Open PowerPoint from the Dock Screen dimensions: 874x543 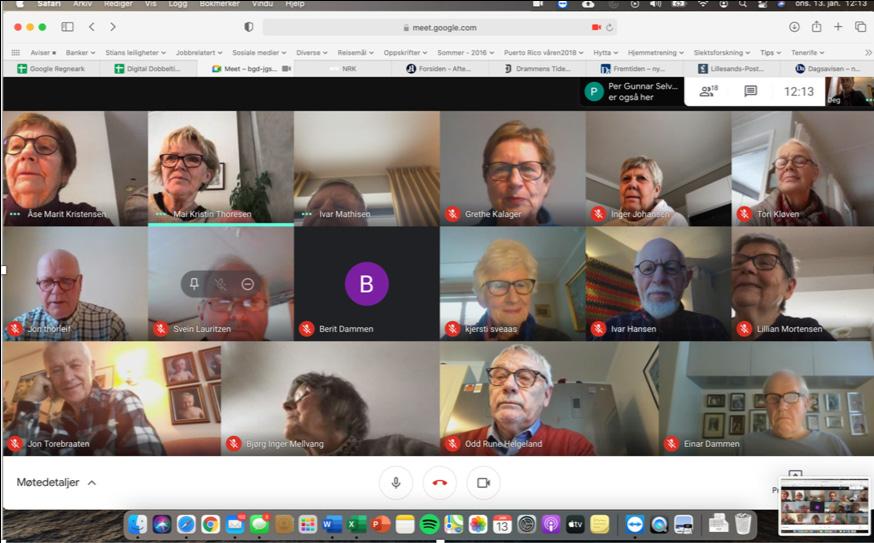[380, 524]
